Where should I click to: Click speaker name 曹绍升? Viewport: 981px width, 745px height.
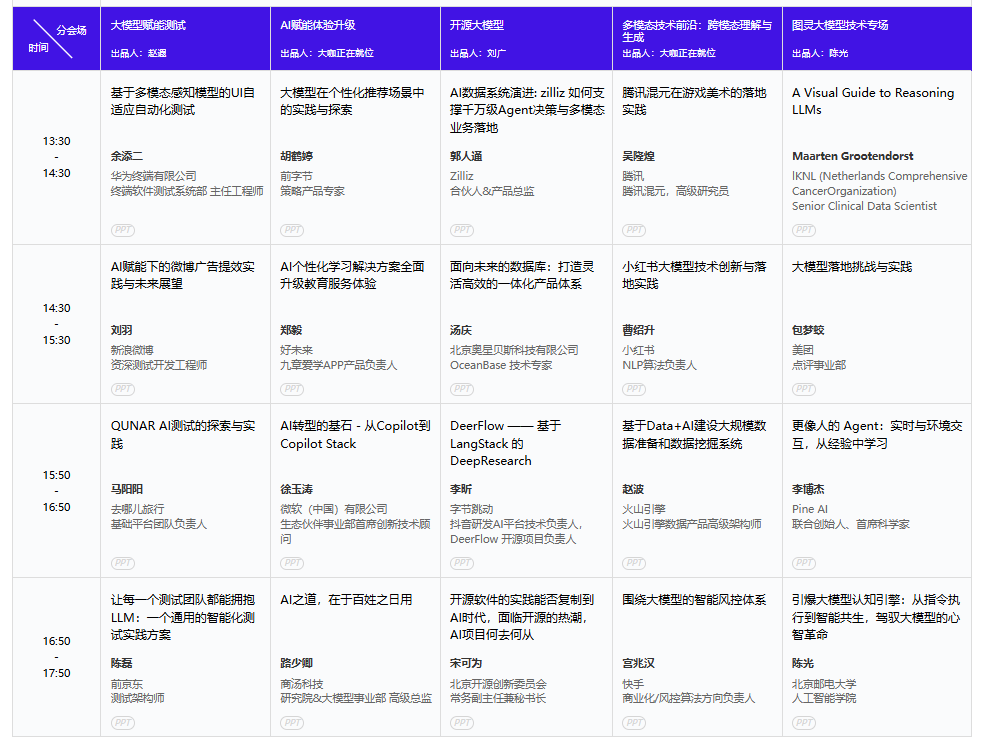click(638, 330)
